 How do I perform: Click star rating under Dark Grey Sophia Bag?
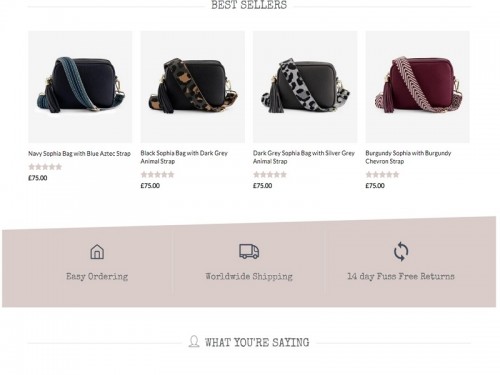pos(270,174)
